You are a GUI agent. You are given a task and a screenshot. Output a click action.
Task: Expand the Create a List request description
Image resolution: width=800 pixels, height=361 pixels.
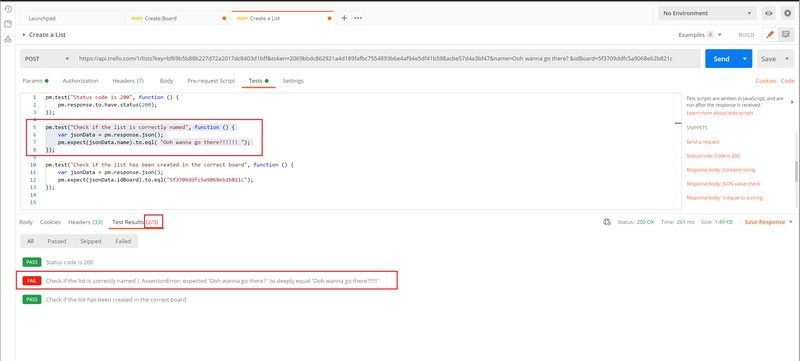[x=24, y=35]
